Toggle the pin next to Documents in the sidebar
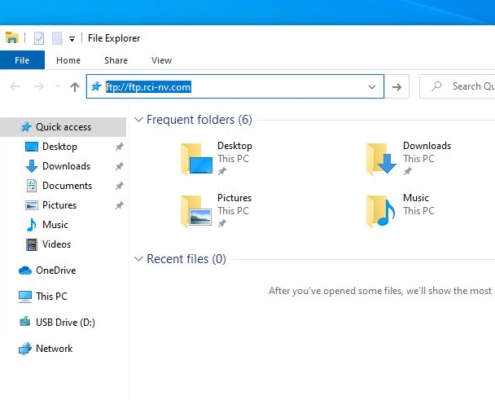 coord(119,186)
